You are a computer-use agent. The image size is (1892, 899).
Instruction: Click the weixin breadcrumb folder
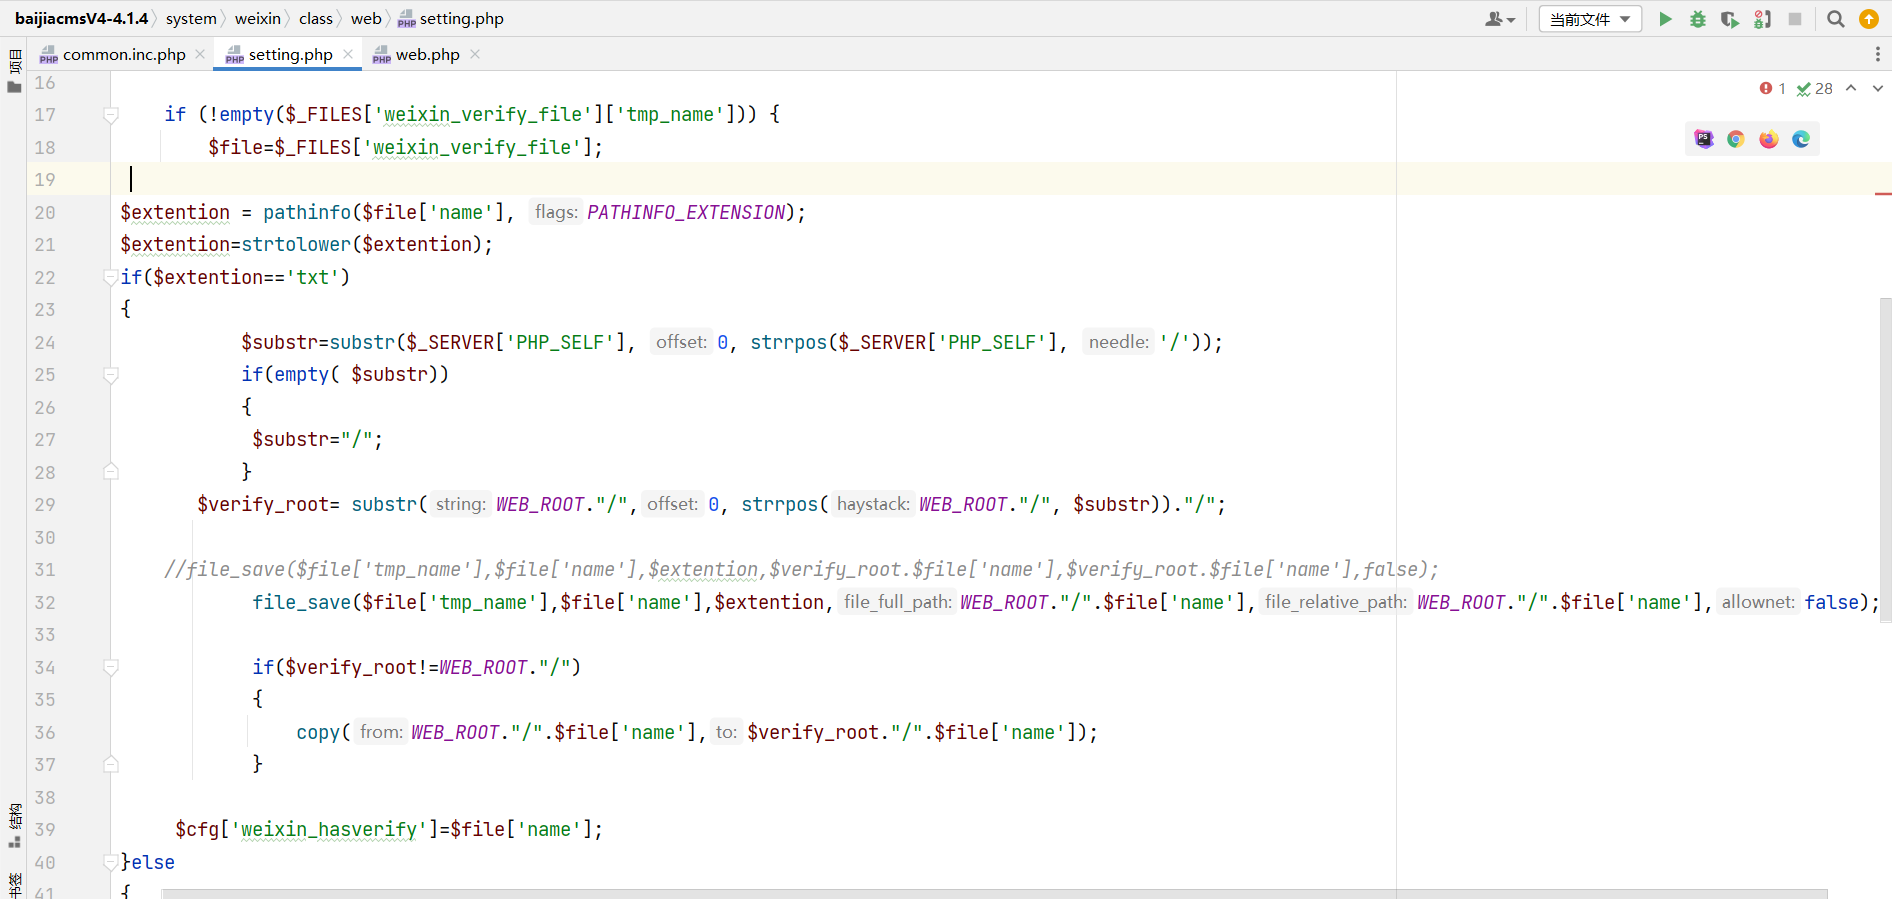[258, 18]
